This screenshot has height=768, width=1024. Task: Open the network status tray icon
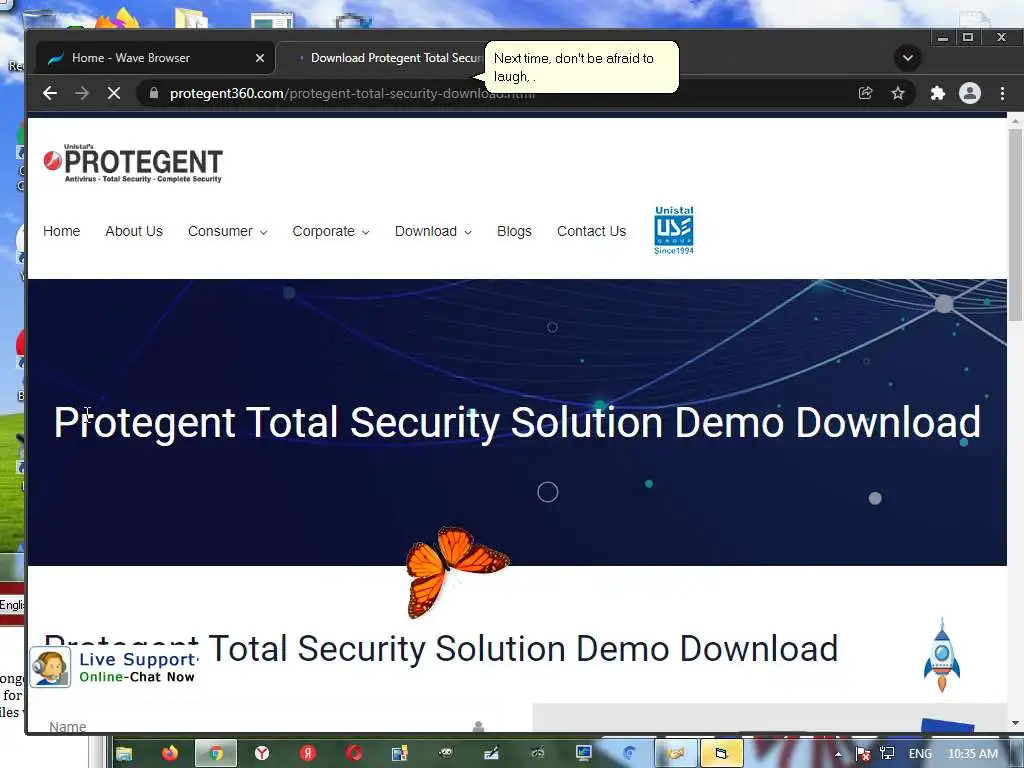click(x=887, y=754)
